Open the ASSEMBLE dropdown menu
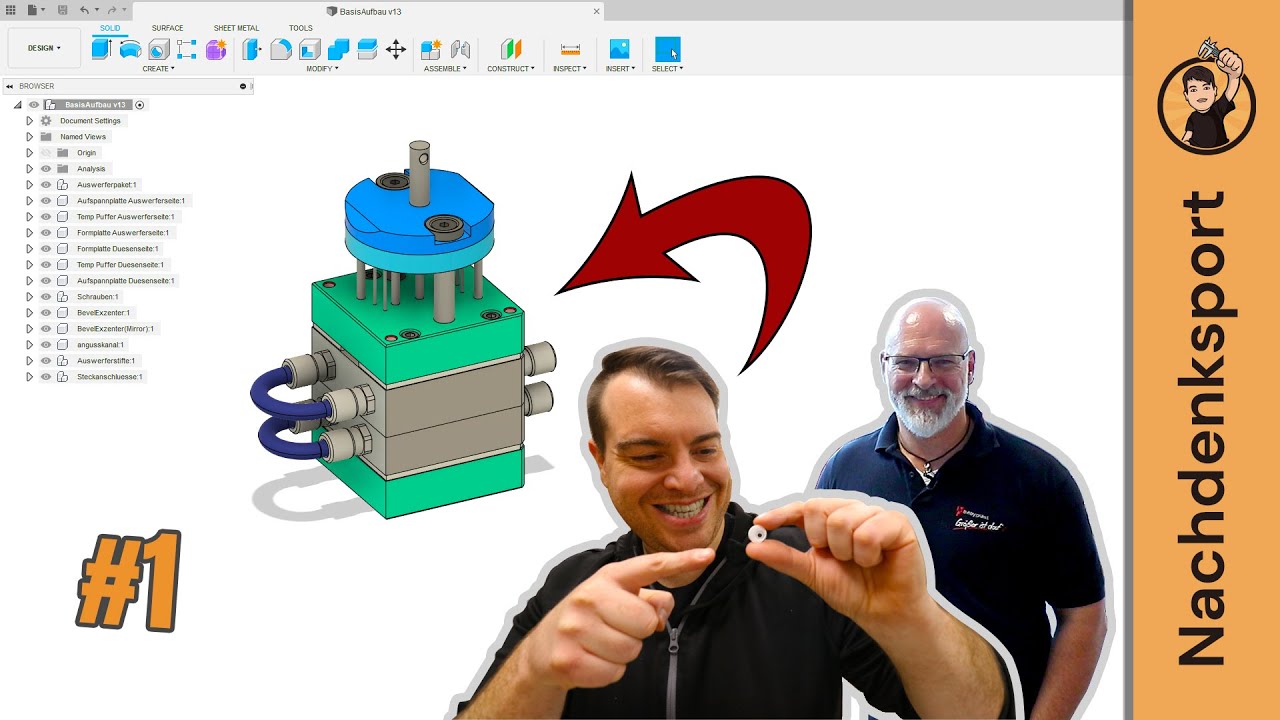Screen dimensions: 1280x720 coord(445,69)
